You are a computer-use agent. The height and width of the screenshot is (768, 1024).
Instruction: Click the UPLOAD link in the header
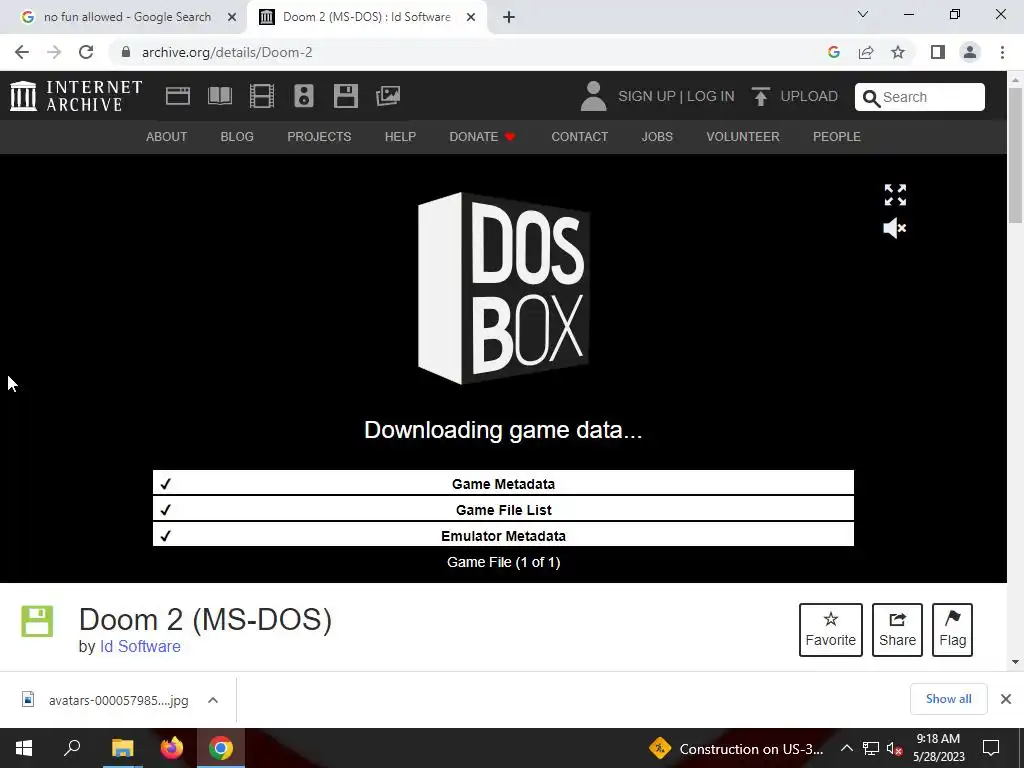pos(794,97)
